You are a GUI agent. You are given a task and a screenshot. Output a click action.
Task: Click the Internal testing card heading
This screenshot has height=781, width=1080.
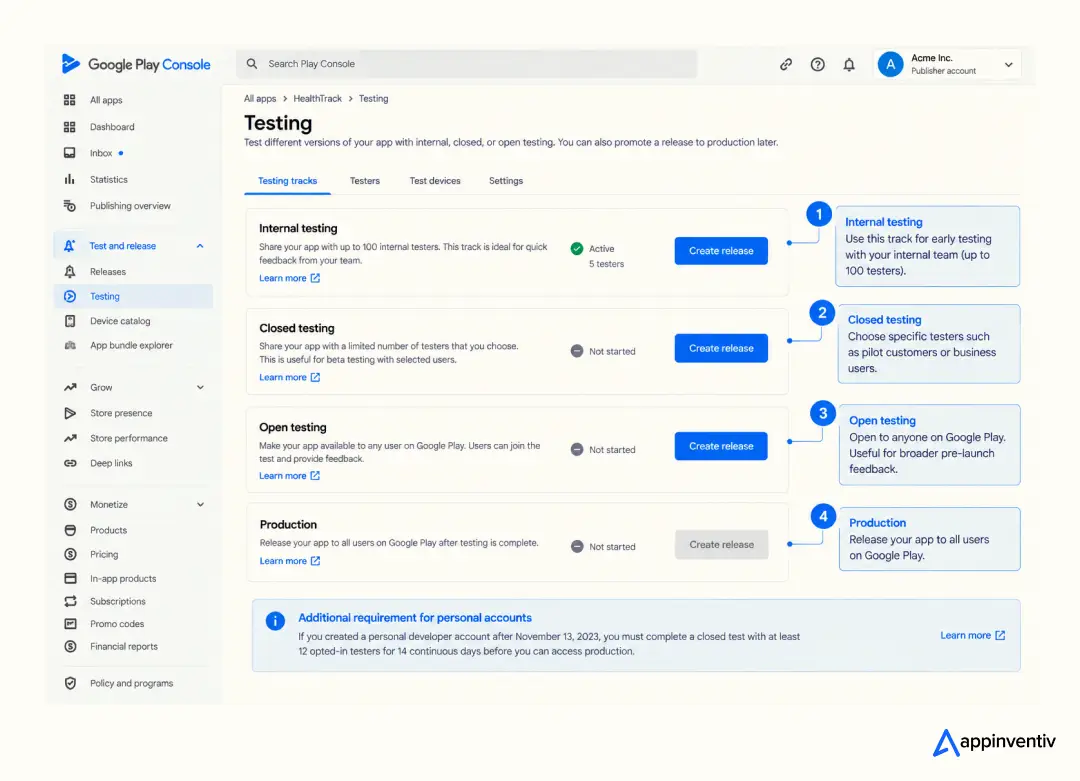298,228
